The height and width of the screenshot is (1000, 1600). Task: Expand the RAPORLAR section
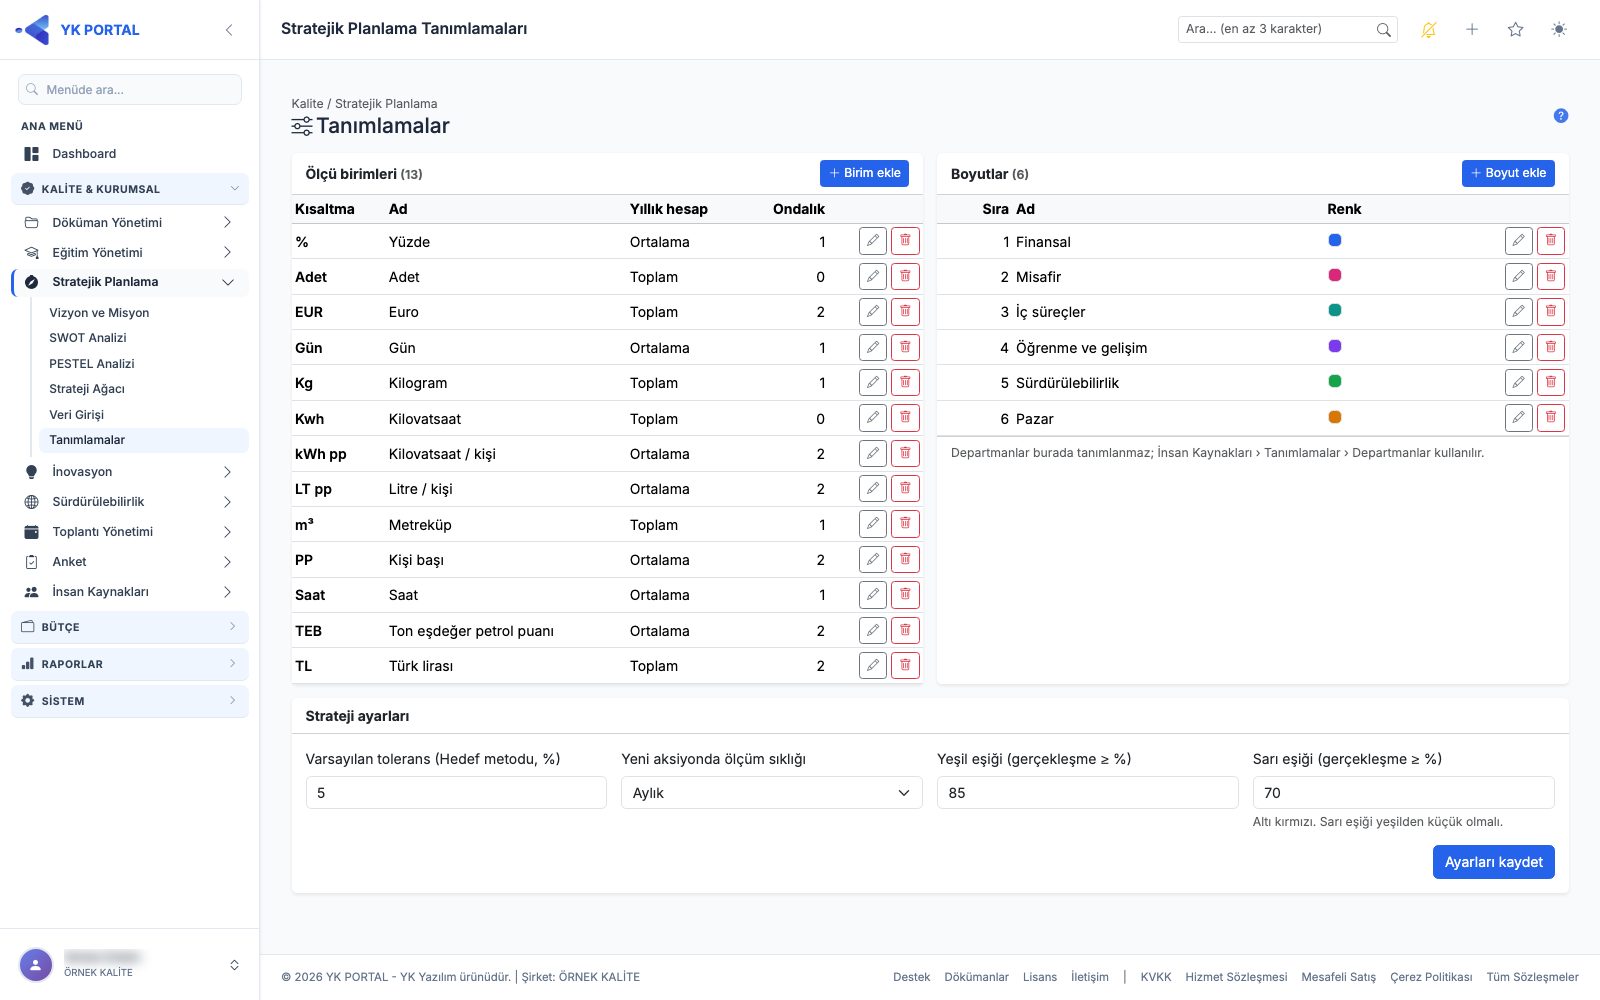pos(130,664)
